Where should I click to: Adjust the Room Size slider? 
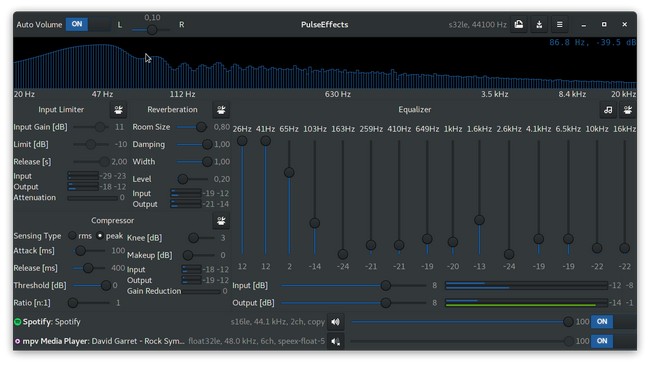tap(192, 127)
